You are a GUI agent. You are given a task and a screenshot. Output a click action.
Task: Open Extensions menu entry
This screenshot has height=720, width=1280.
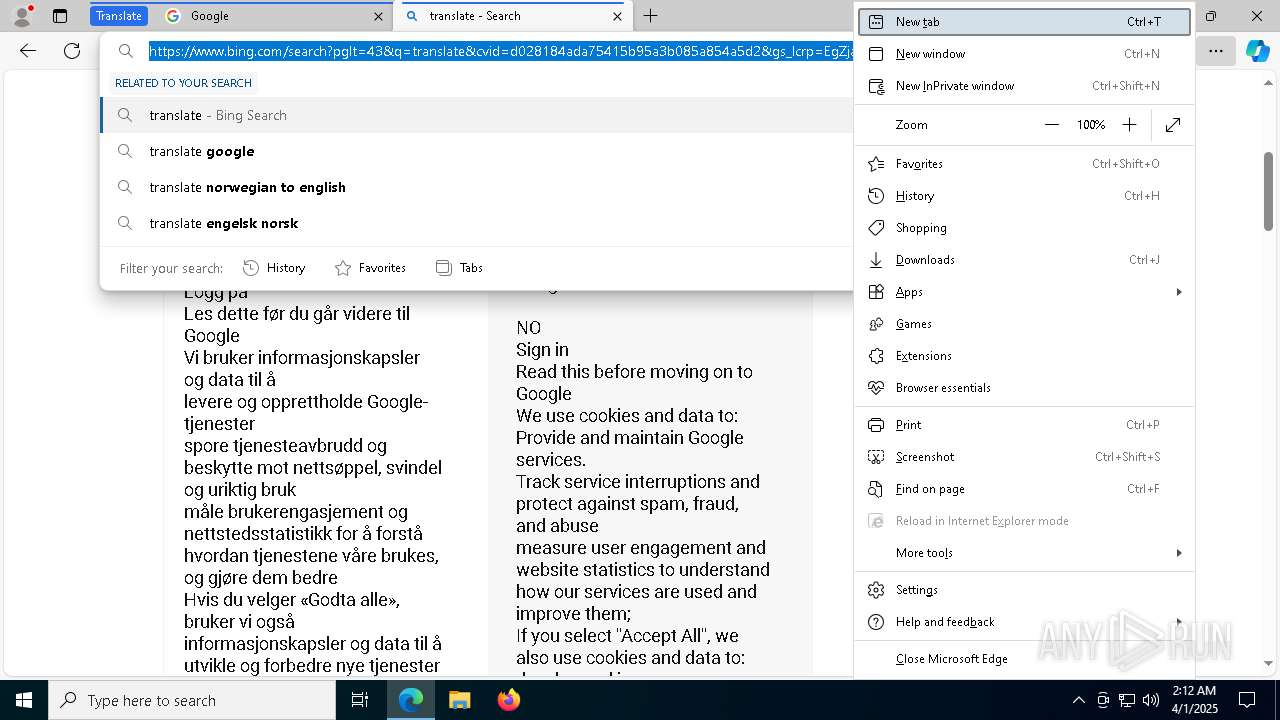click(x=1025, y=356)
